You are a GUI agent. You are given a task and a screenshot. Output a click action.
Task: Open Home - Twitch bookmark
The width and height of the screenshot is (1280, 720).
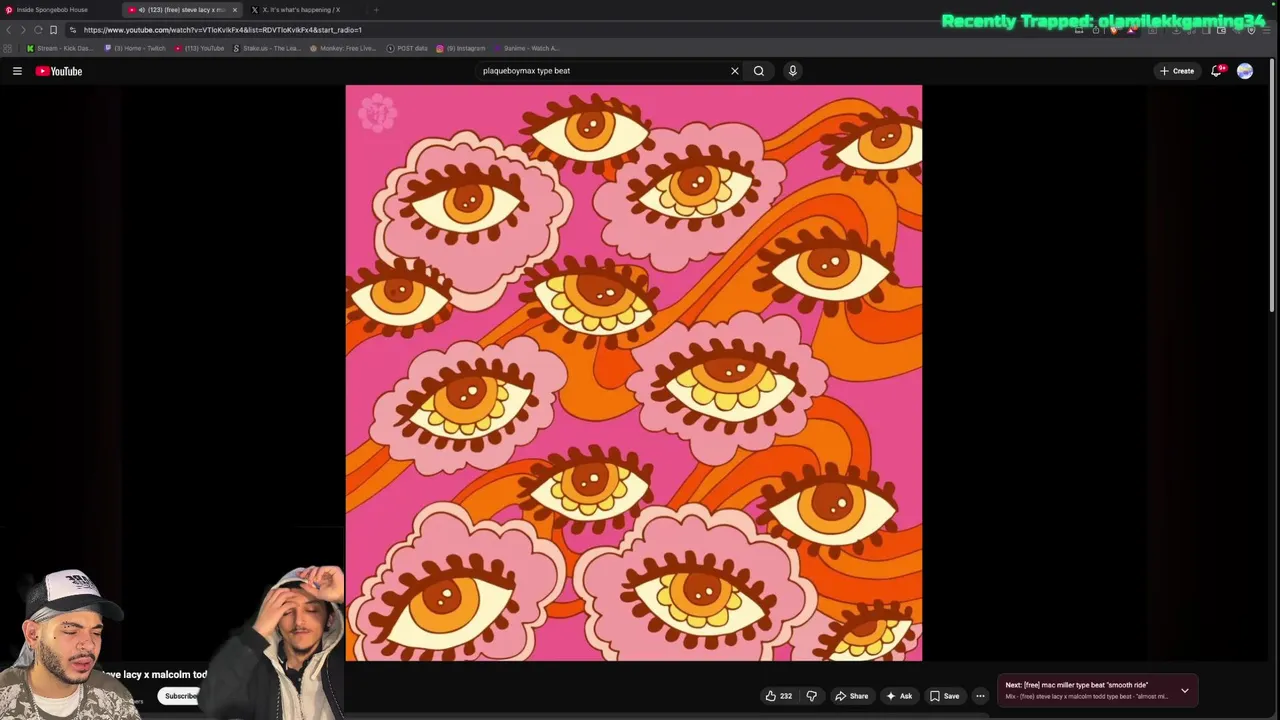tap(135, 48)
